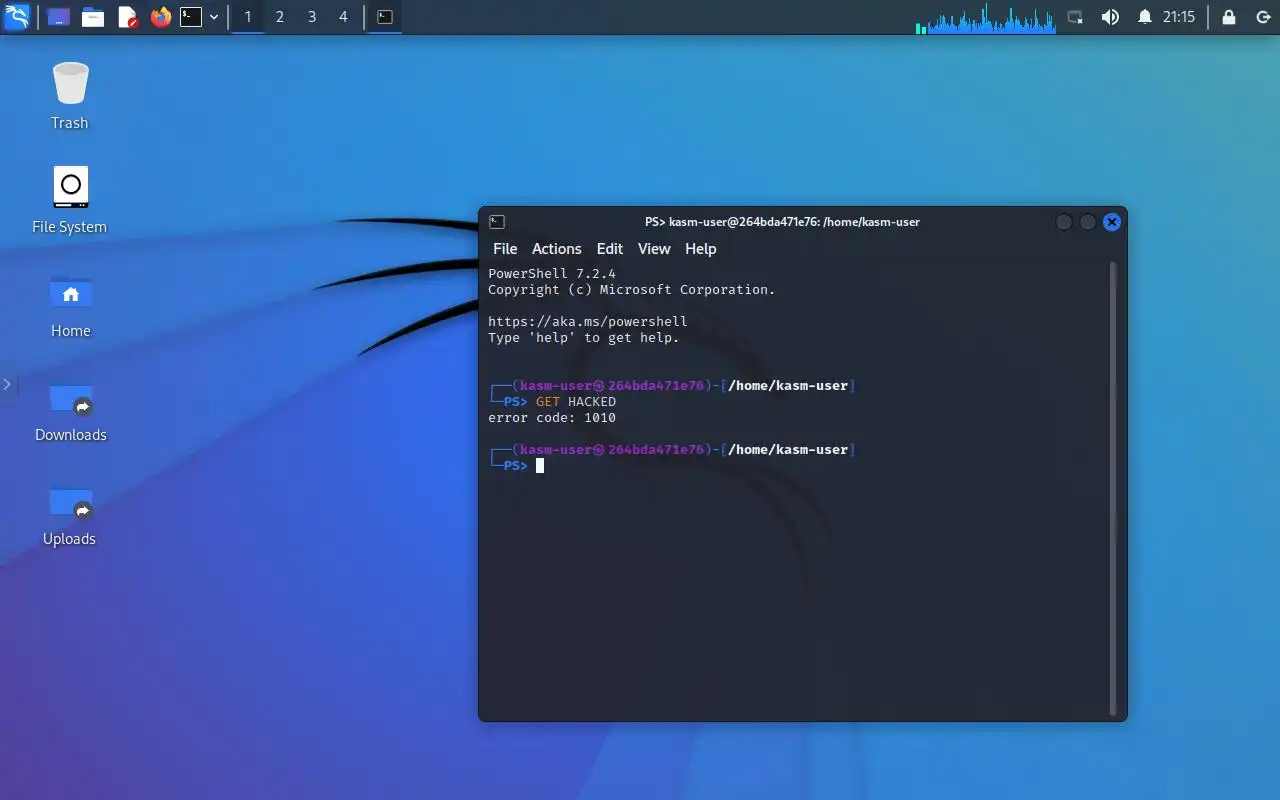
Task: Lock the screen with padlock icon
Action: coord(1229,17)
